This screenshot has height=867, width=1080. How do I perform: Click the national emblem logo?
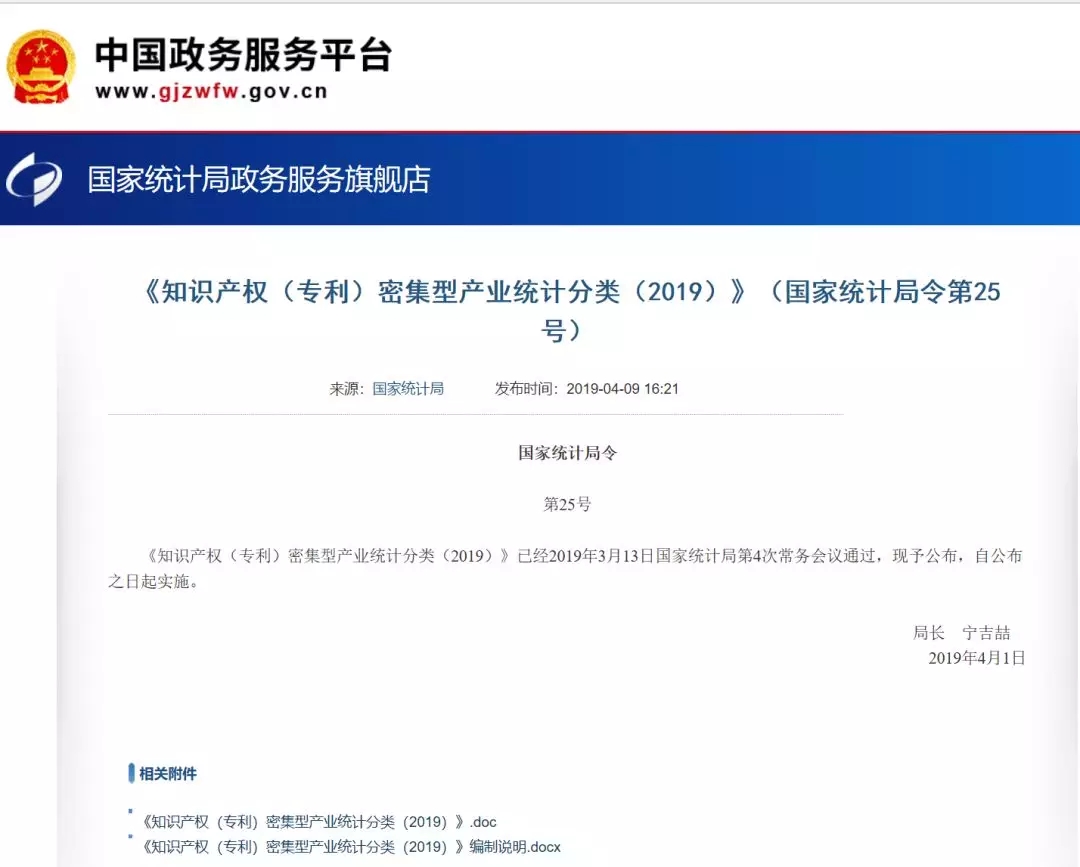pos(41,67)
